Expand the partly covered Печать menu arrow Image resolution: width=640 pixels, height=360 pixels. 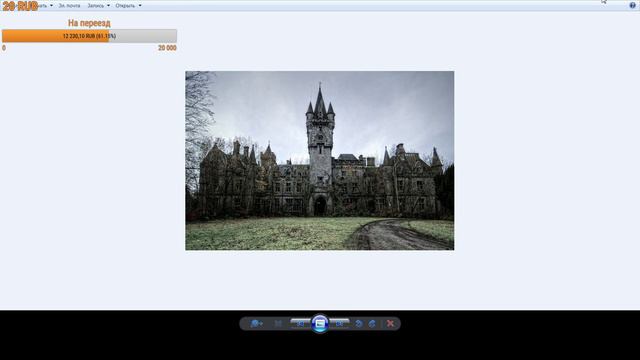[x=51, y=6]
